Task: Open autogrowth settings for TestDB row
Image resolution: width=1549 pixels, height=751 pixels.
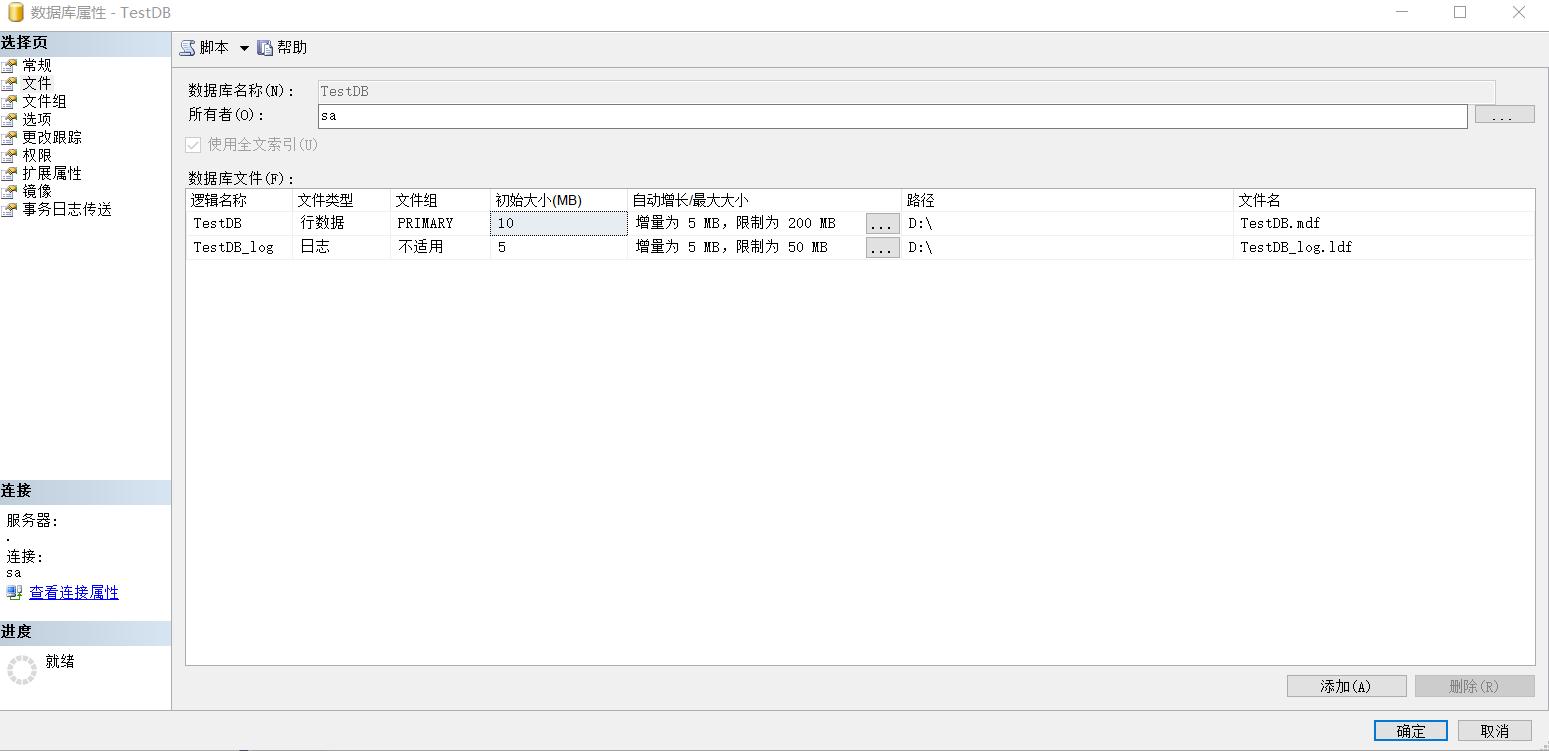Action: 882,223
